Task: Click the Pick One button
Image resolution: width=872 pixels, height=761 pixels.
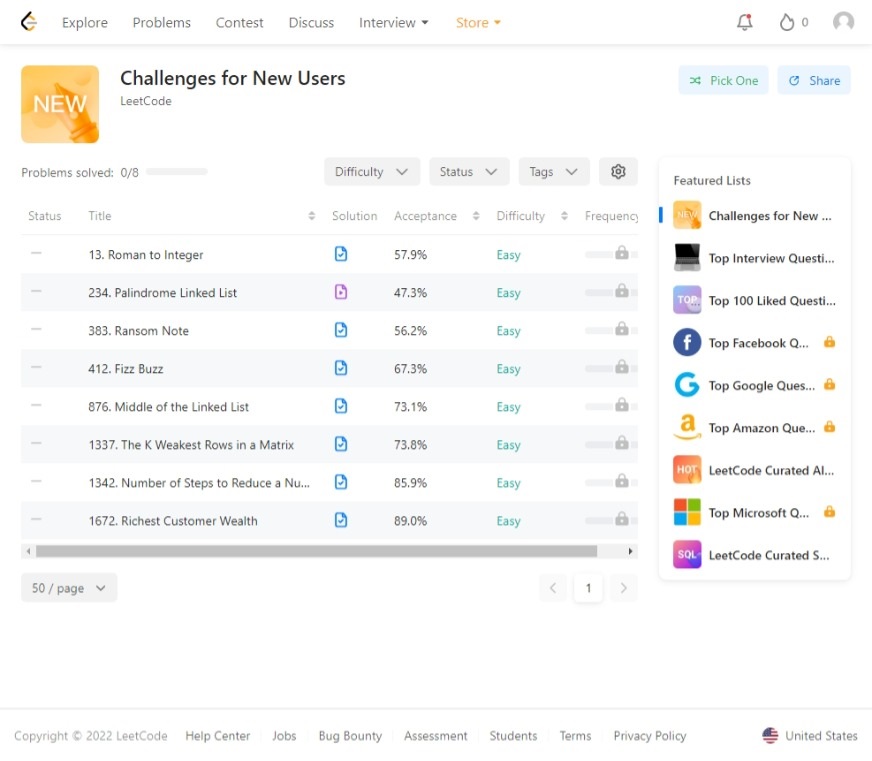Action: click(x=723, y=80)
